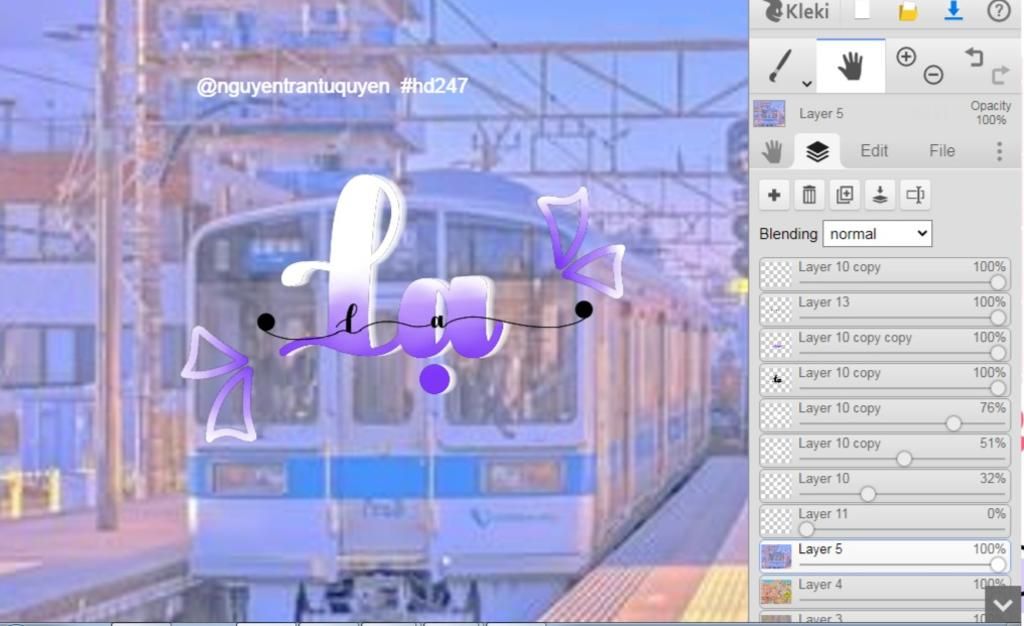Adjust opacity slider at 51%
The height and width of the screenshot is (626, 1024).
coord(904,458)
